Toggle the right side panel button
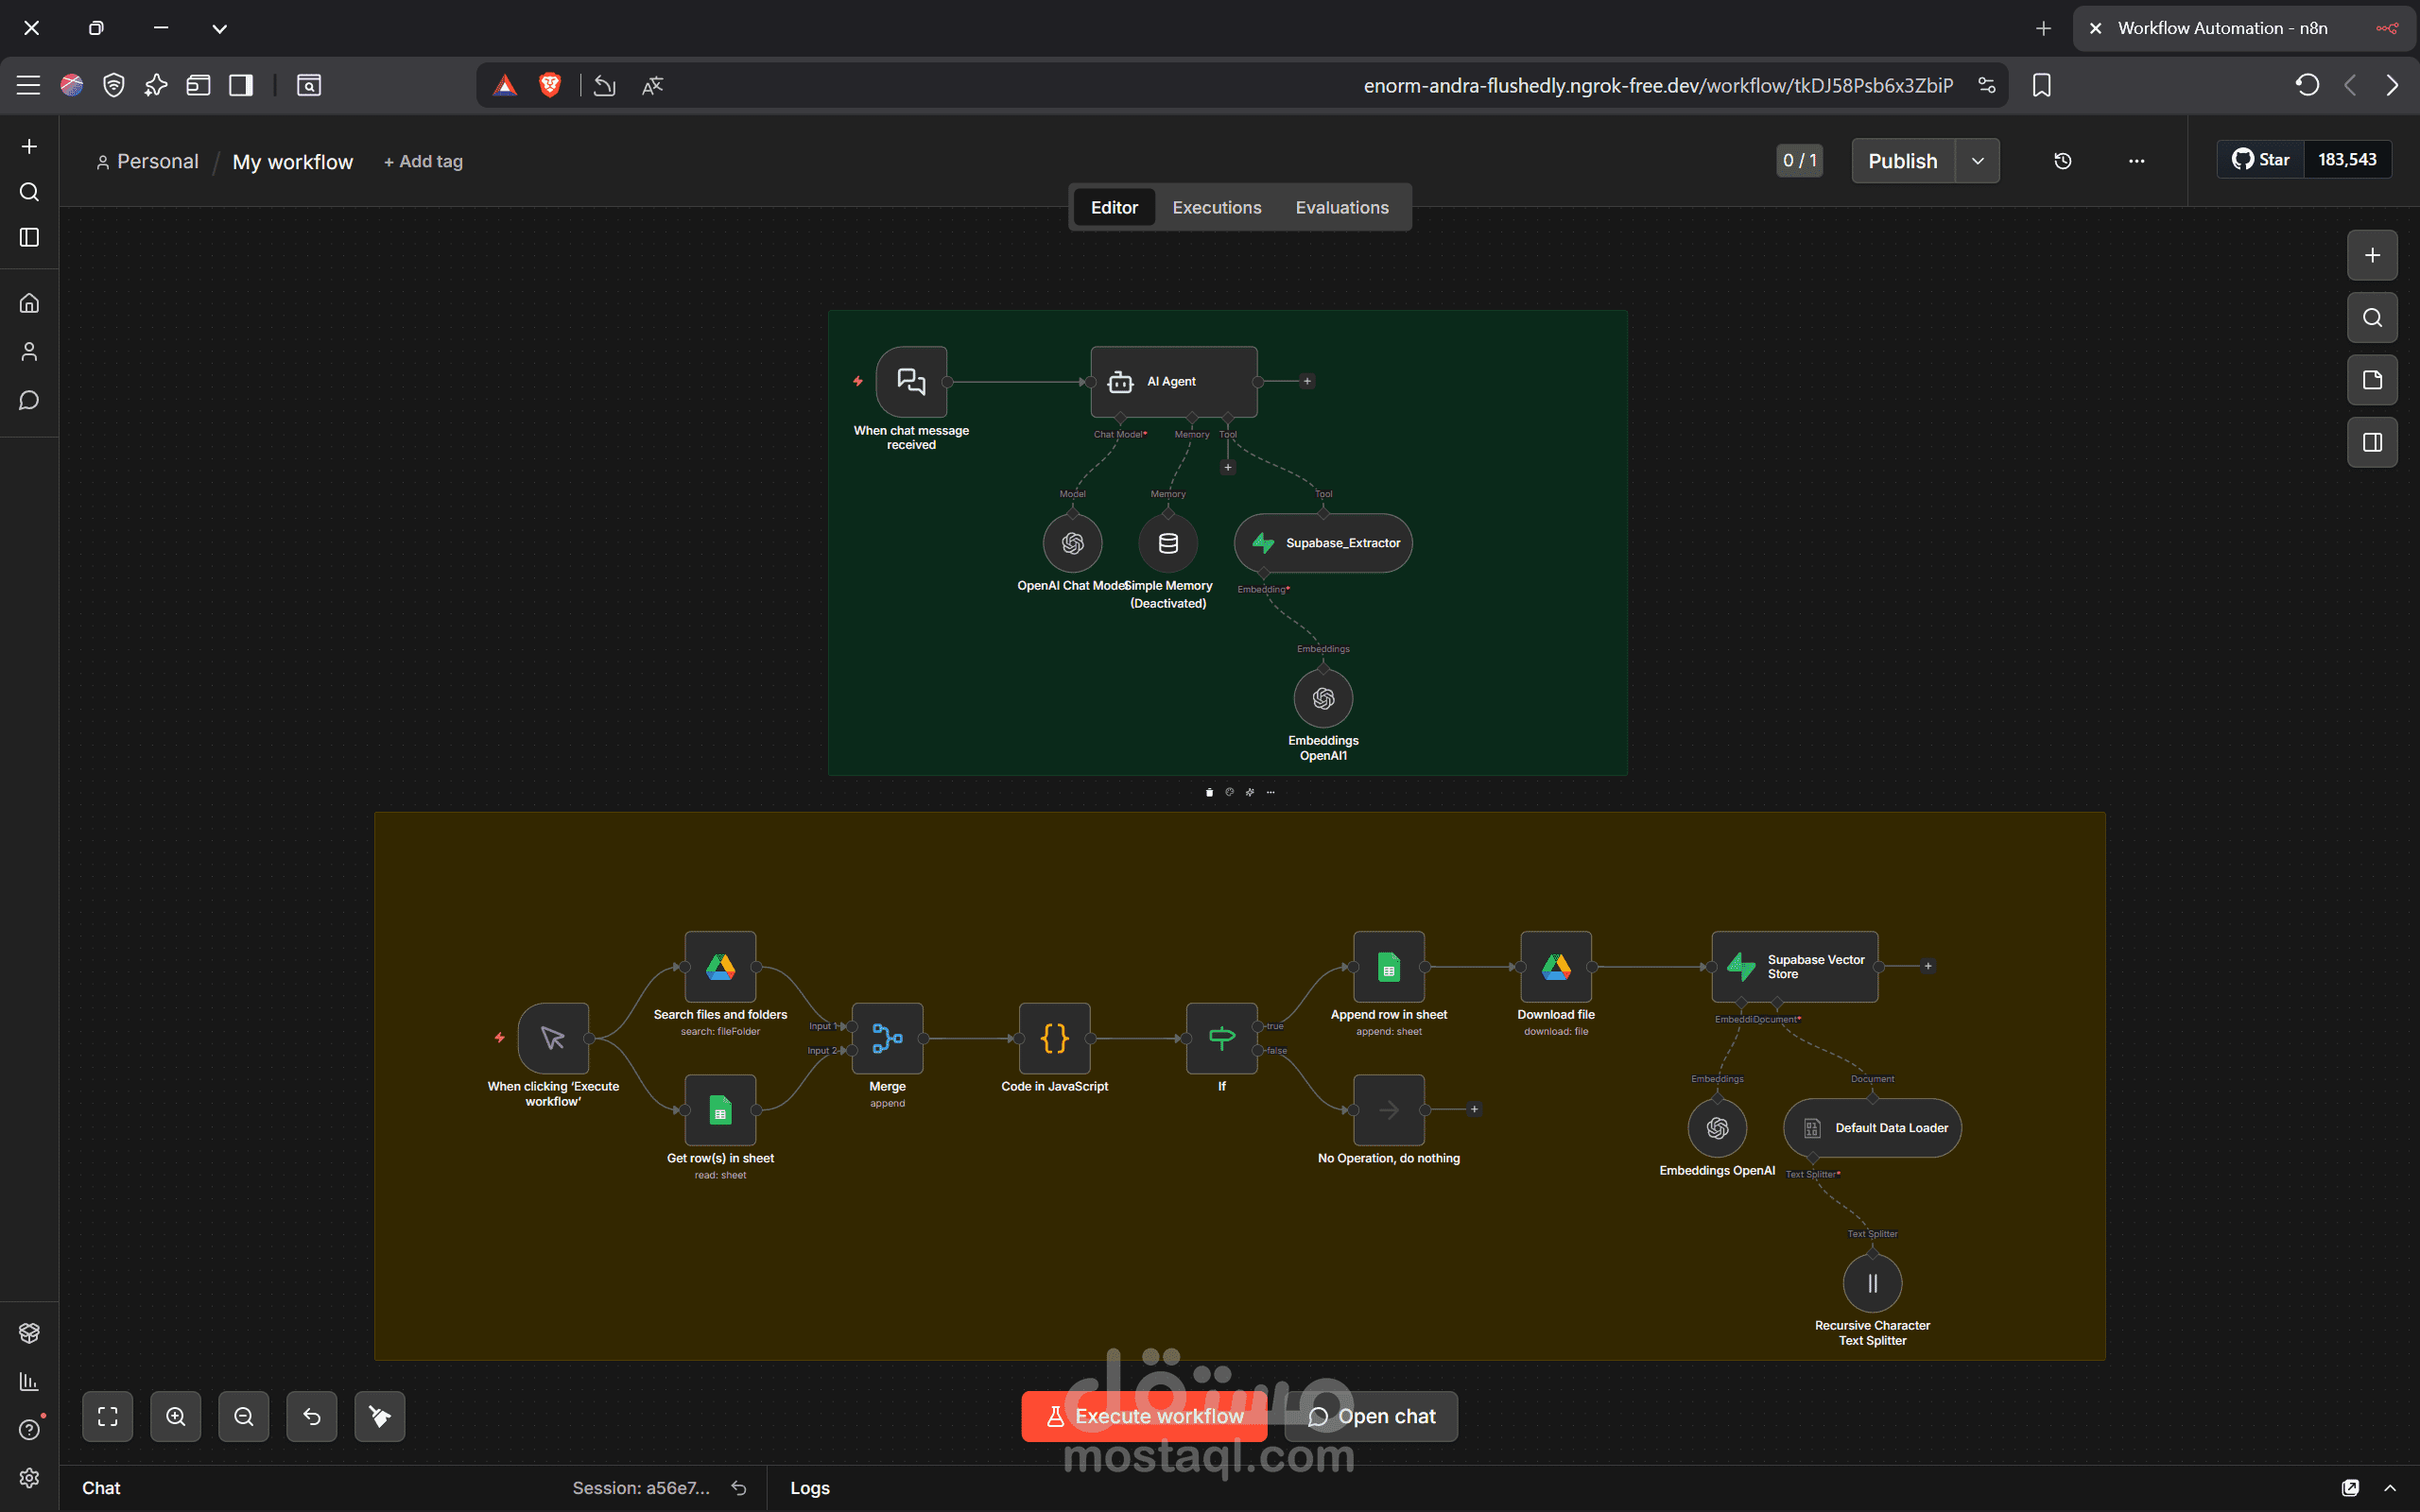2420x1512 pixels. (x=2372, y=442)
